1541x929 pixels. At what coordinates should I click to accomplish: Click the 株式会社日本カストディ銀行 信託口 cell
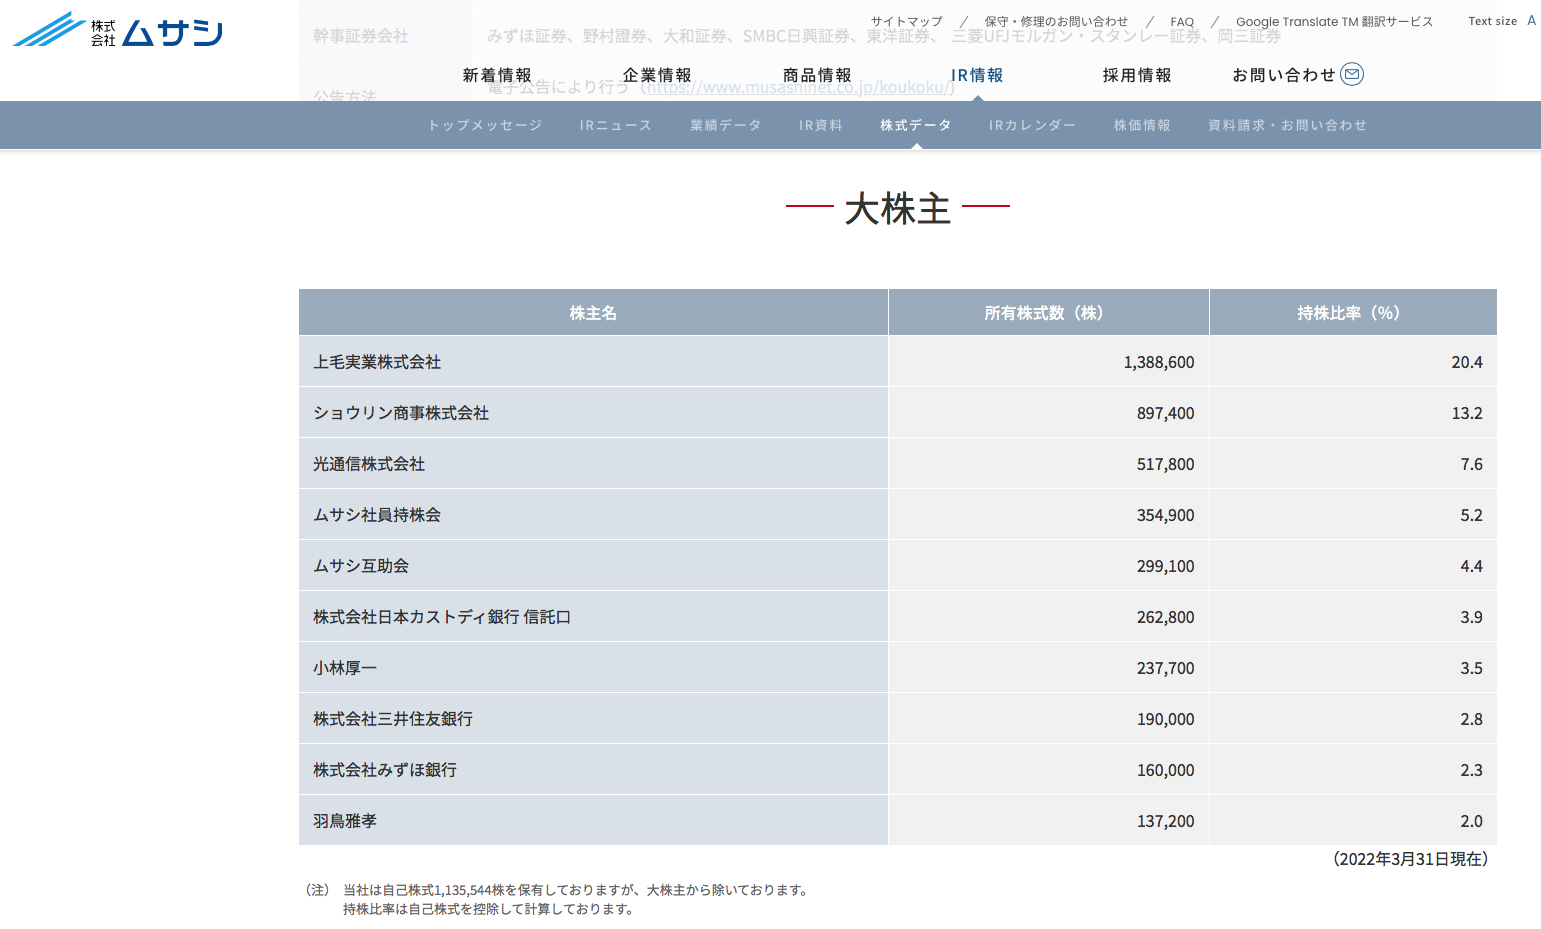click(593, 617)
